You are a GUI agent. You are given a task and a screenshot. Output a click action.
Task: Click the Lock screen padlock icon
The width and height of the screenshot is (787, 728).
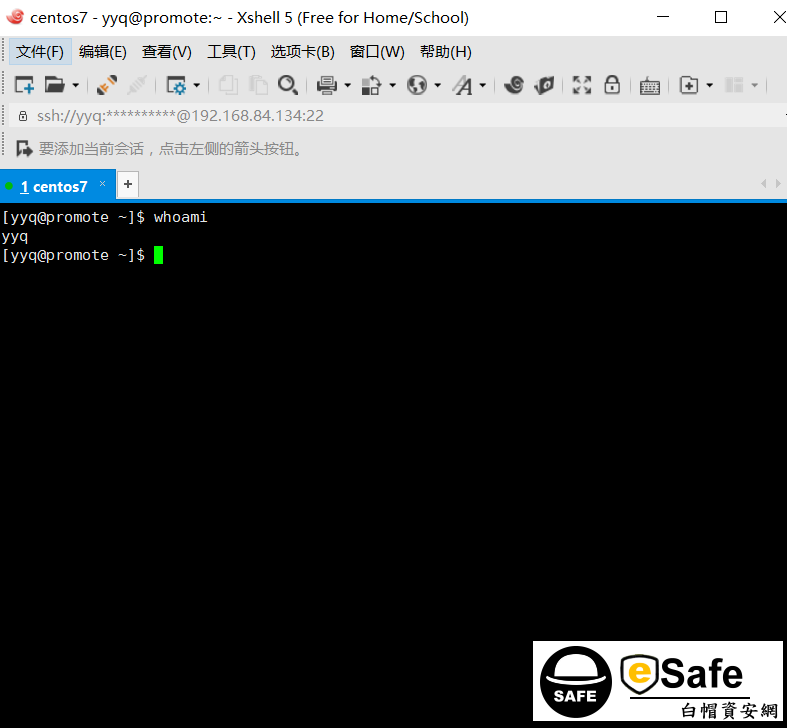[612, 85]
